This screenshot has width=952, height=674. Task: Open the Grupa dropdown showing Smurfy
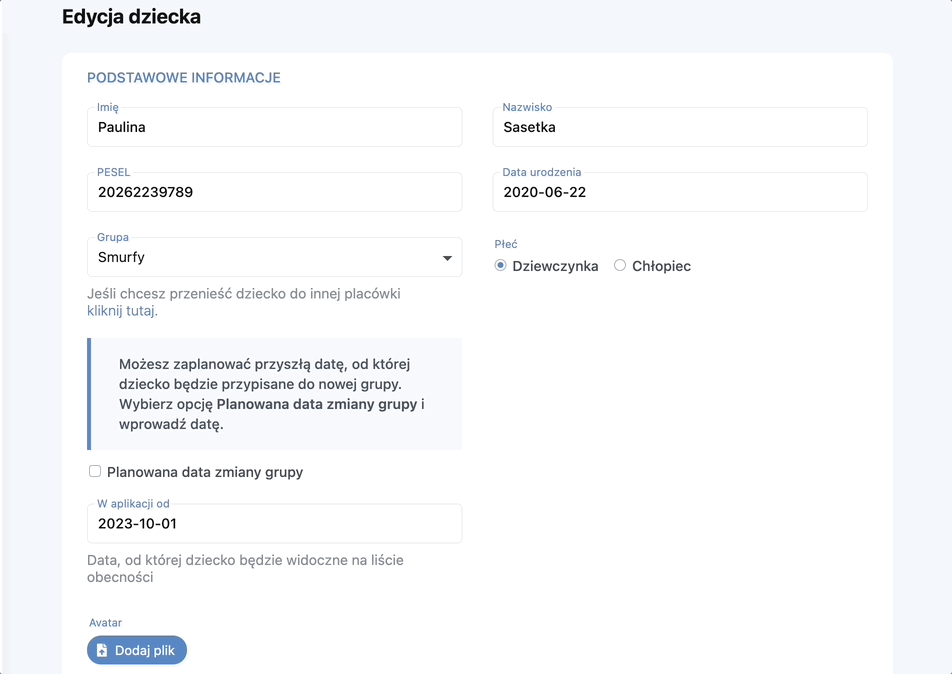click(274, 257)
